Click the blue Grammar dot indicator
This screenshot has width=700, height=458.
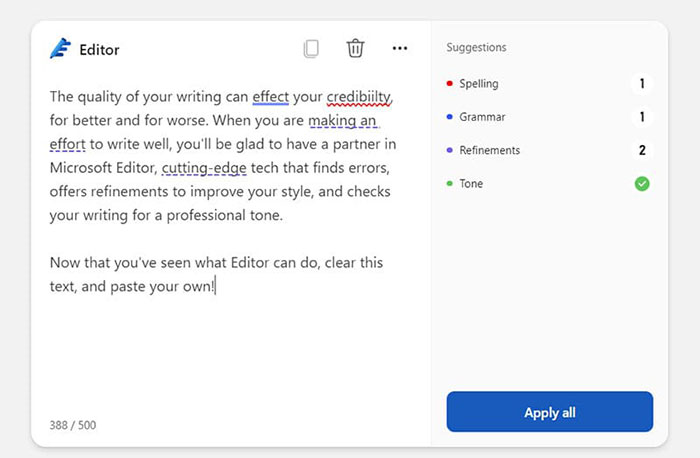pos(450,117)
